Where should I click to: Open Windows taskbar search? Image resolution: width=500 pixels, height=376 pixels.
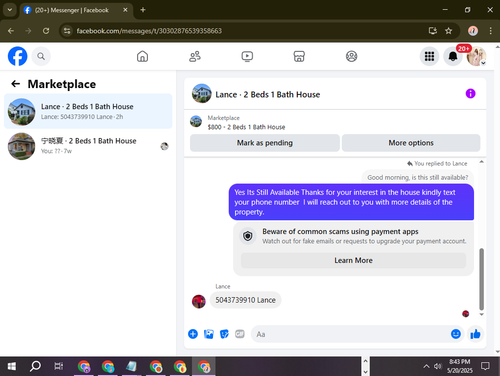point(35,366)
